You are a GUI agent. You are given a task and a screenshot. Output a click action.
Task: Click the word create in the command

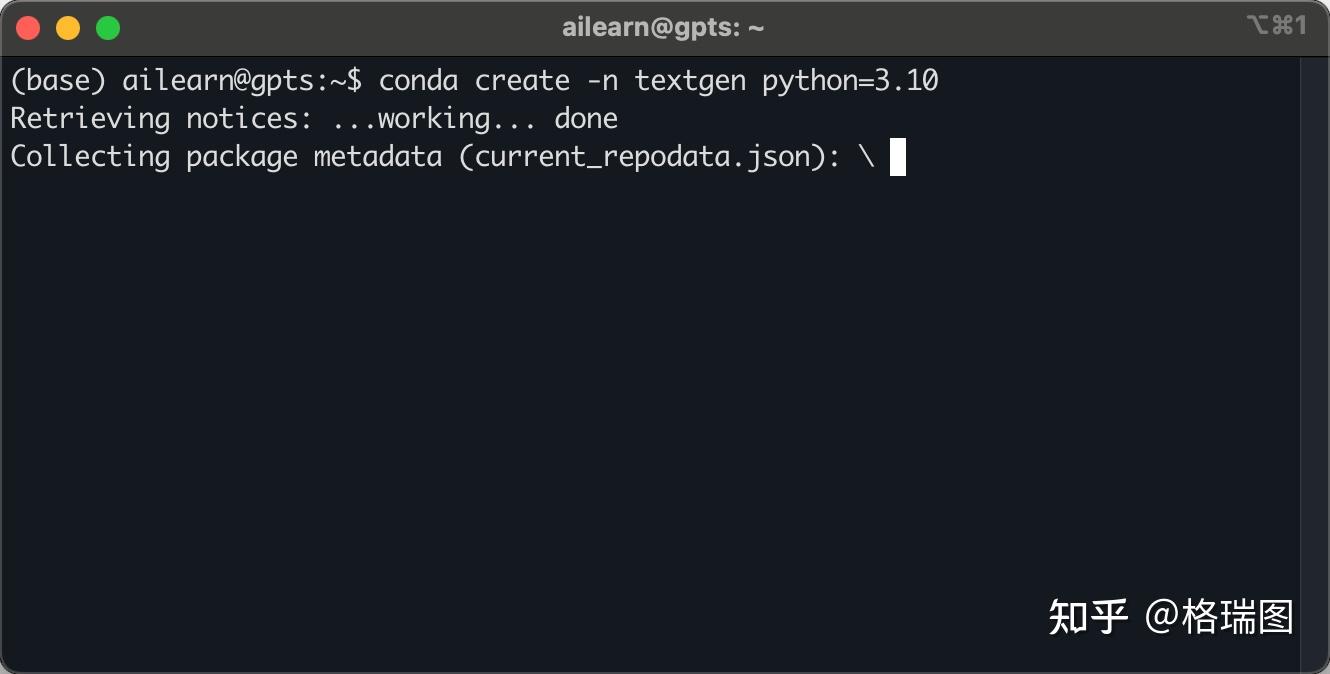click(522, 81)
